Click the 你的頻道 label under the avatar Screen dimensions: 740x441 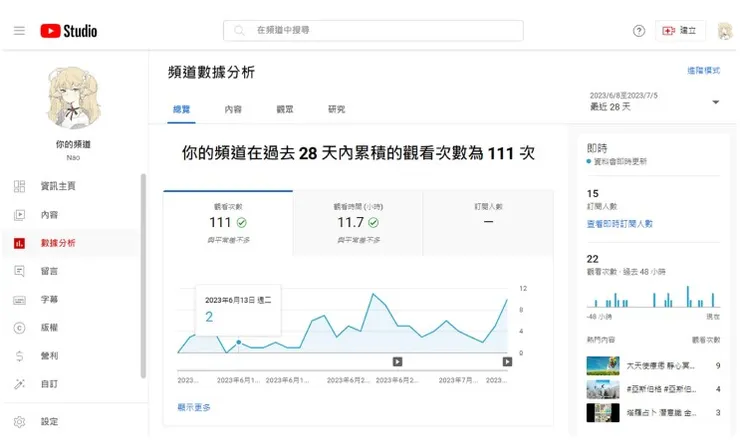tap(73, 144)
